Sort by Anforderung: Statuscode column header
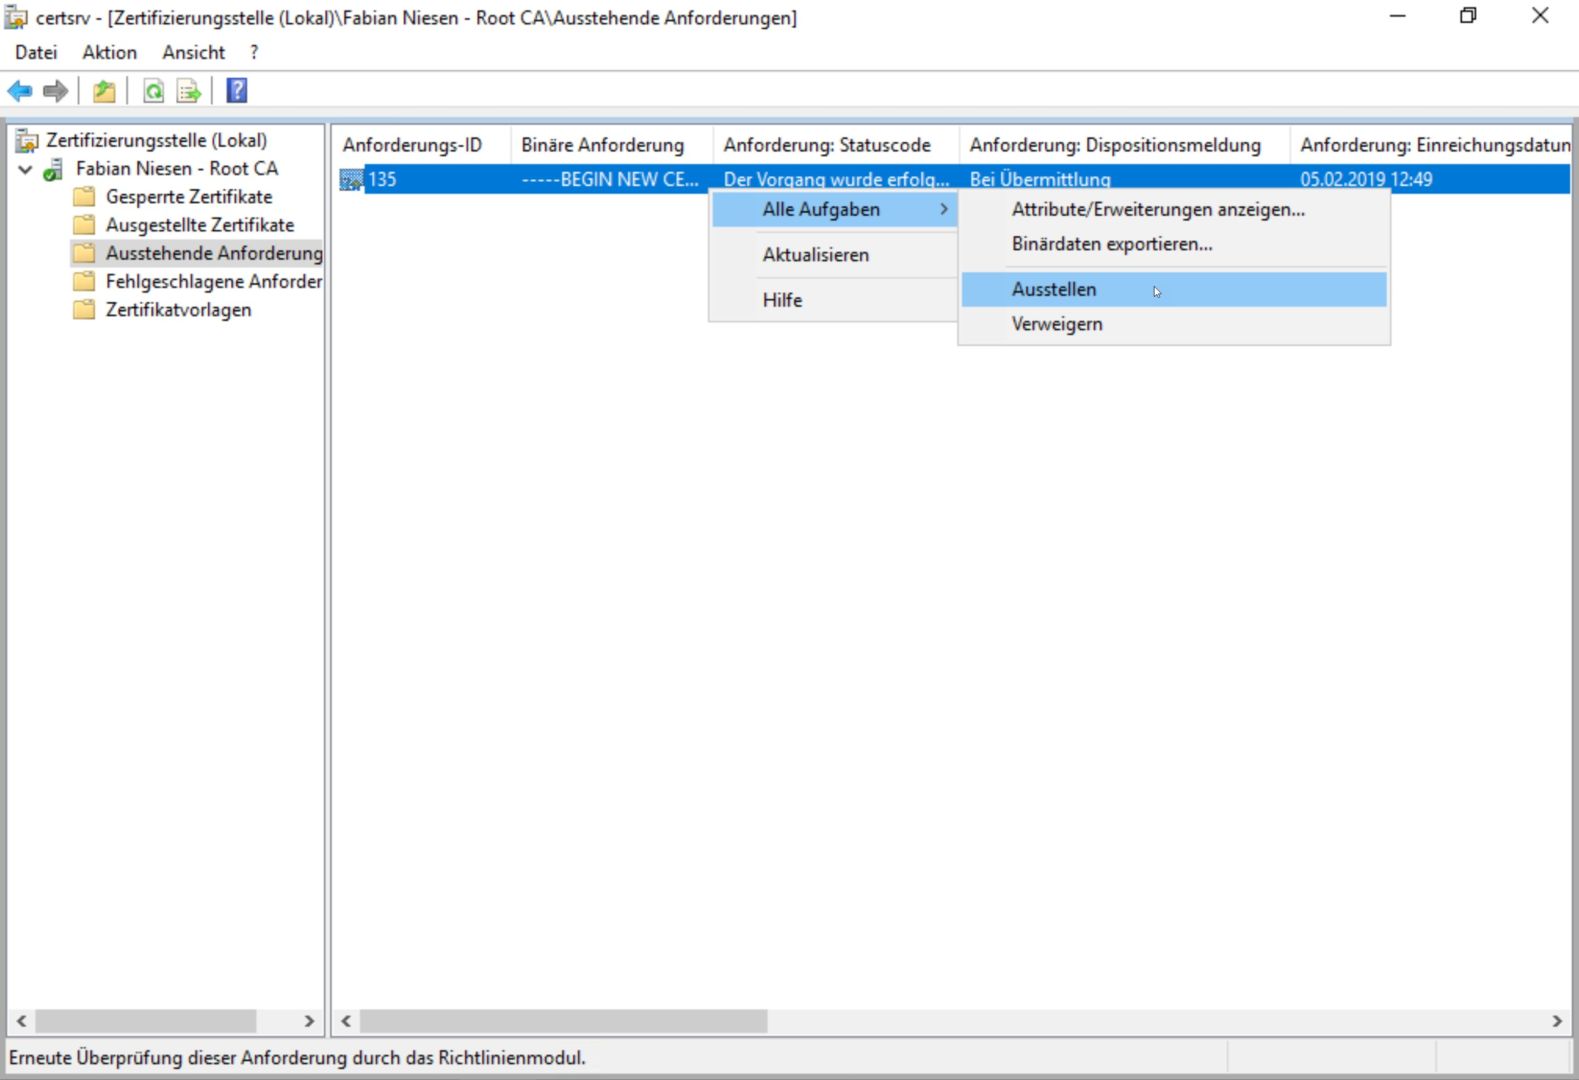Image resolution: width=1579 pixels, height=1080 pixels. (x=836, y=145)
